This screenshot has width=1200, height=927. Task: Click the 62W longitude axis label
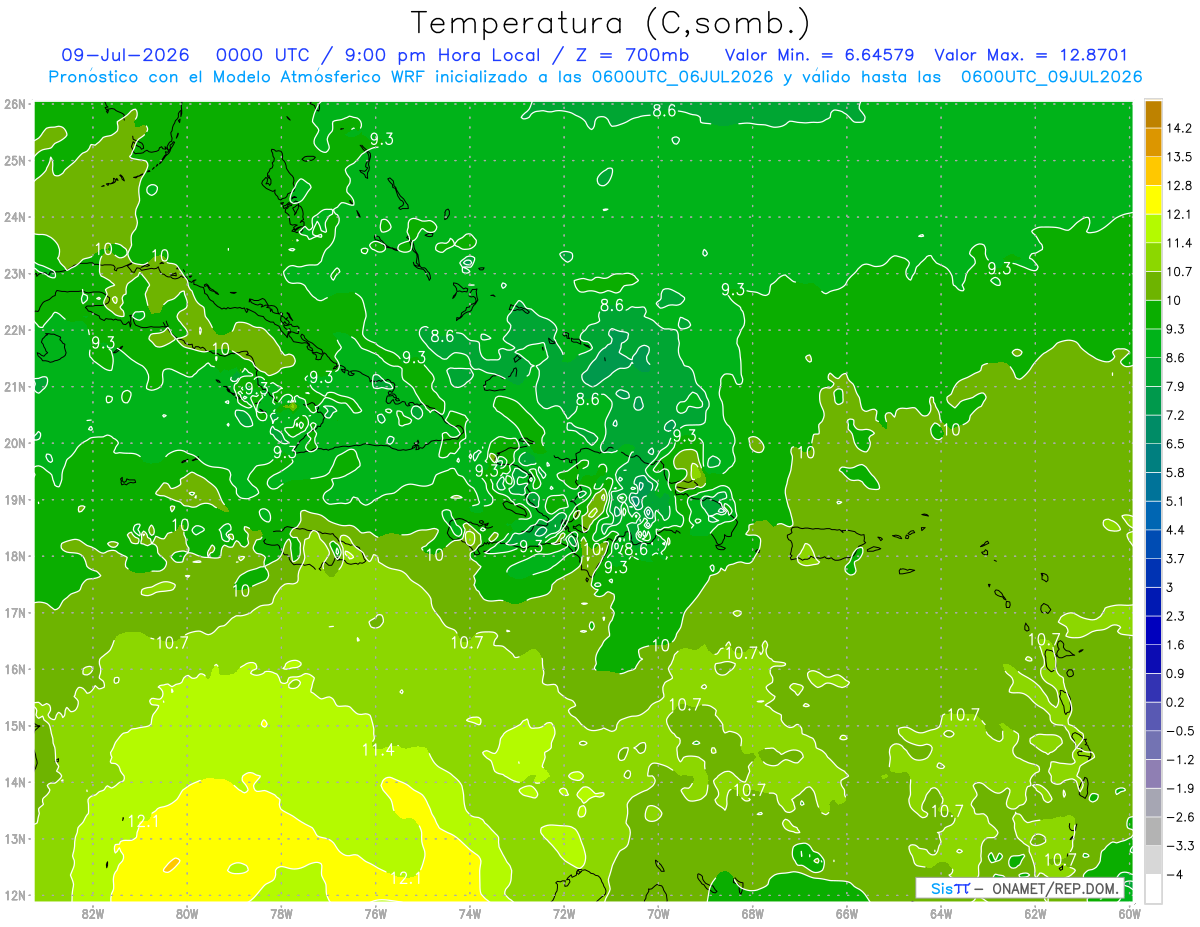coord(1036,913)
